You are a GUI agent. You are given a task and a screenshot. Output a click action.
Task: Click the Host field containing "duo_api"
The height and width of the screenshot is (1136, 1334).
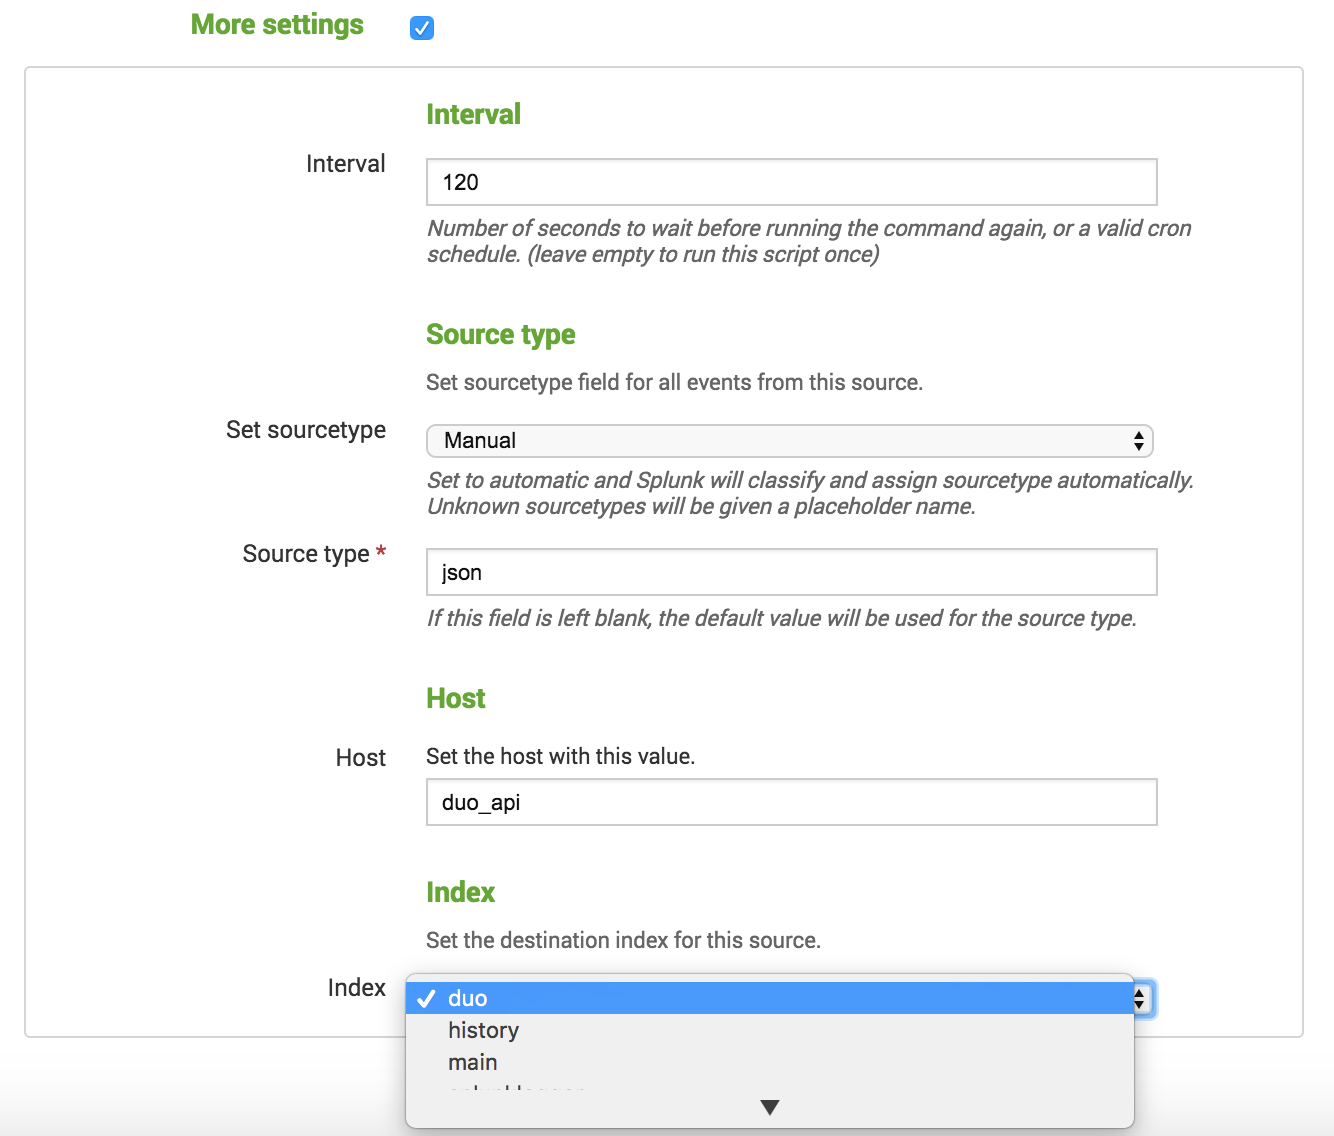point(790,802)
